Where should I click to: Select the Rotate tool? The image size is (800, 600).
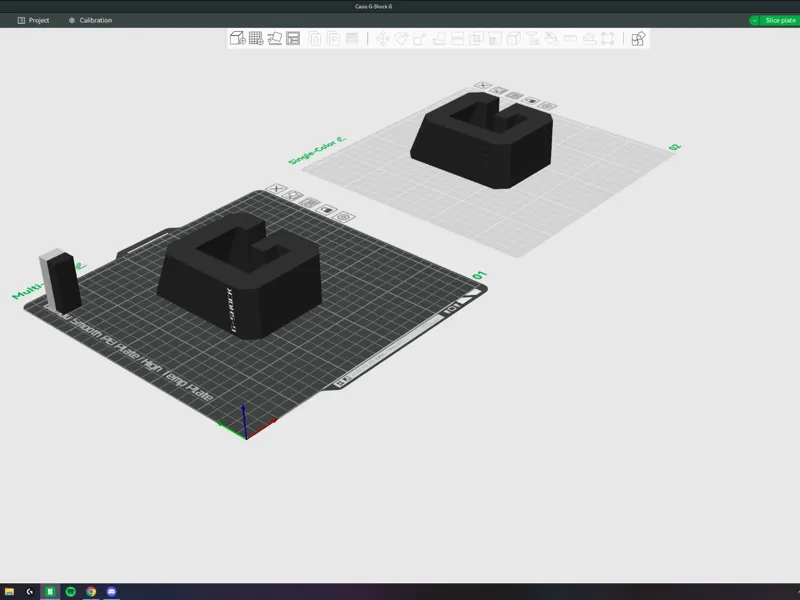point(402,38)
